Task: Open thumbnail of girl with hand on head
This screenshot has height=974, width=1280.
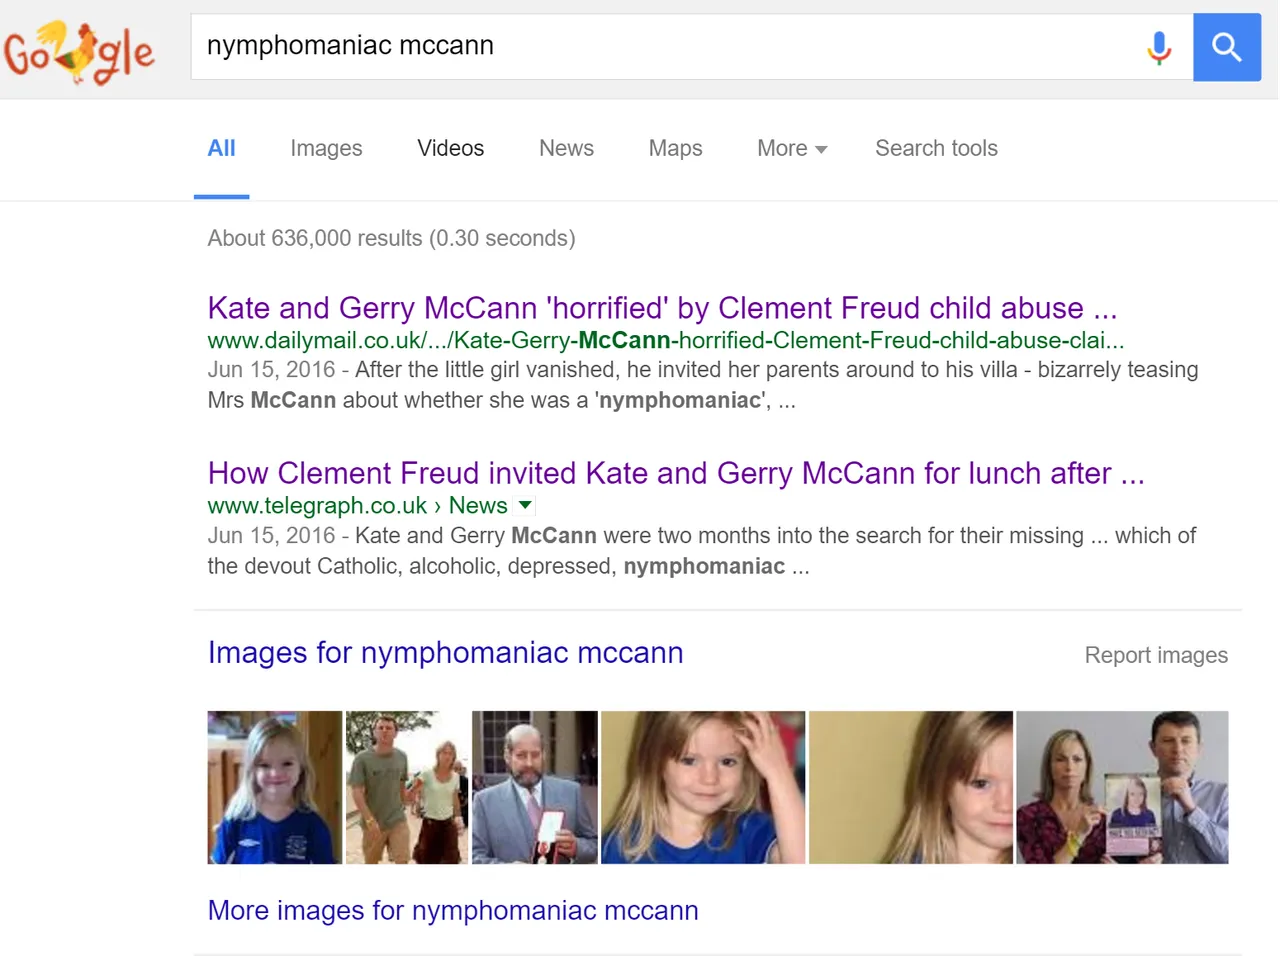Action: tap(703, 787)
